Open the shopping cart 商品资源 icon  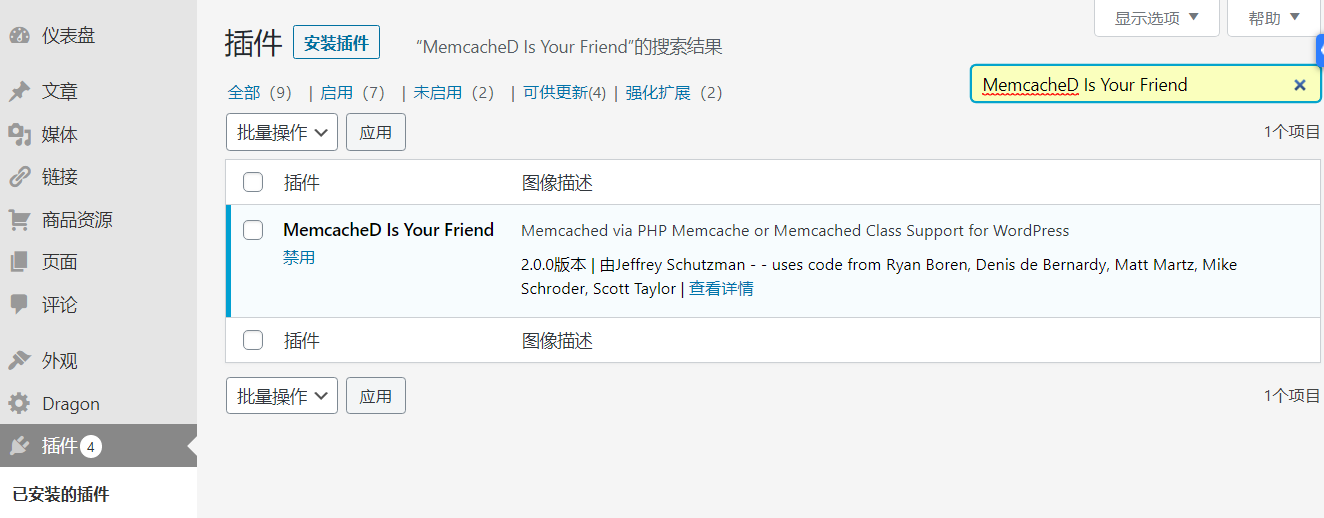(19, 220)
